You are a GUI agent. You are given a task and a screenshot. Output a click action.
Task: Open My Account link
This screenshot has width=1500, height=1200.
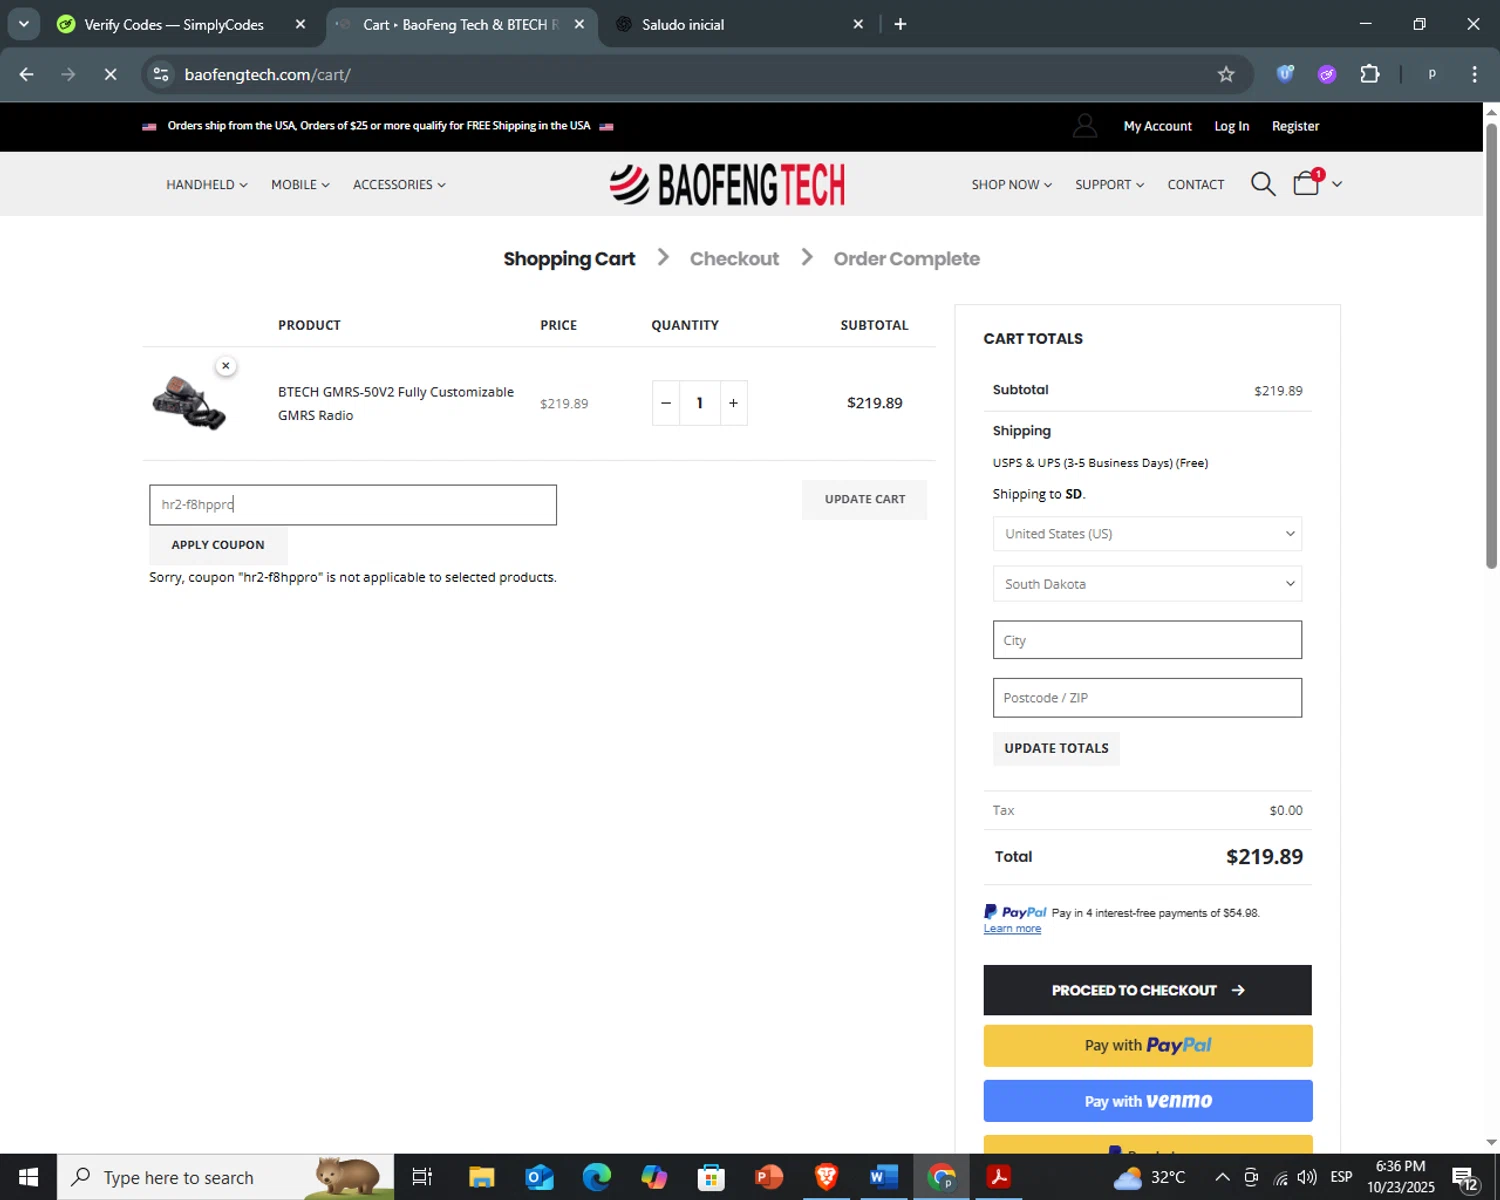pyautogui.click(x=1157, y=126)
